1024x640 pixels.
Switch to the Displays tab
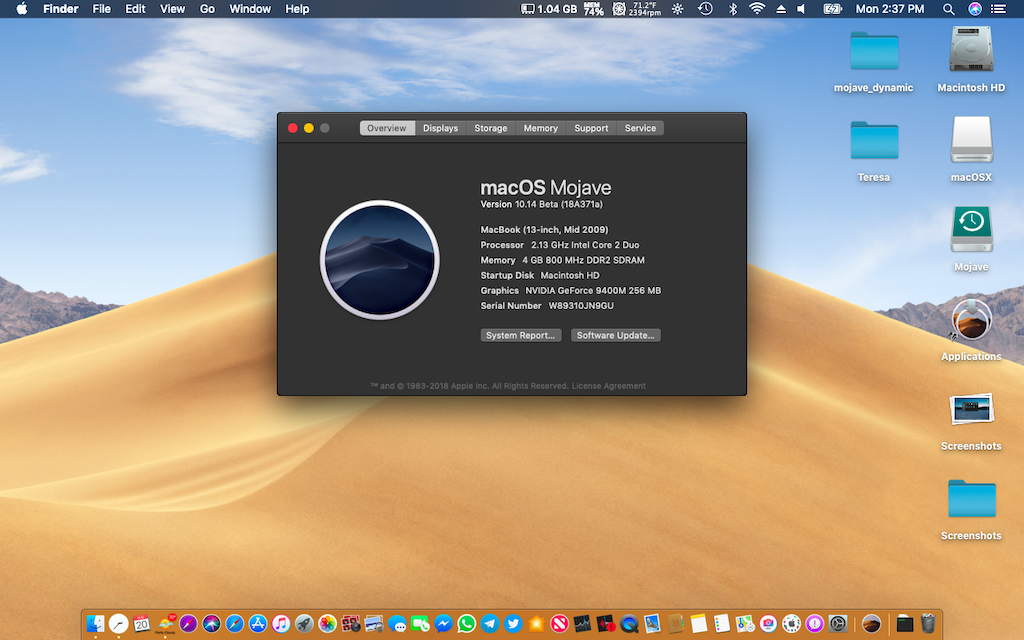click(440, 128)
